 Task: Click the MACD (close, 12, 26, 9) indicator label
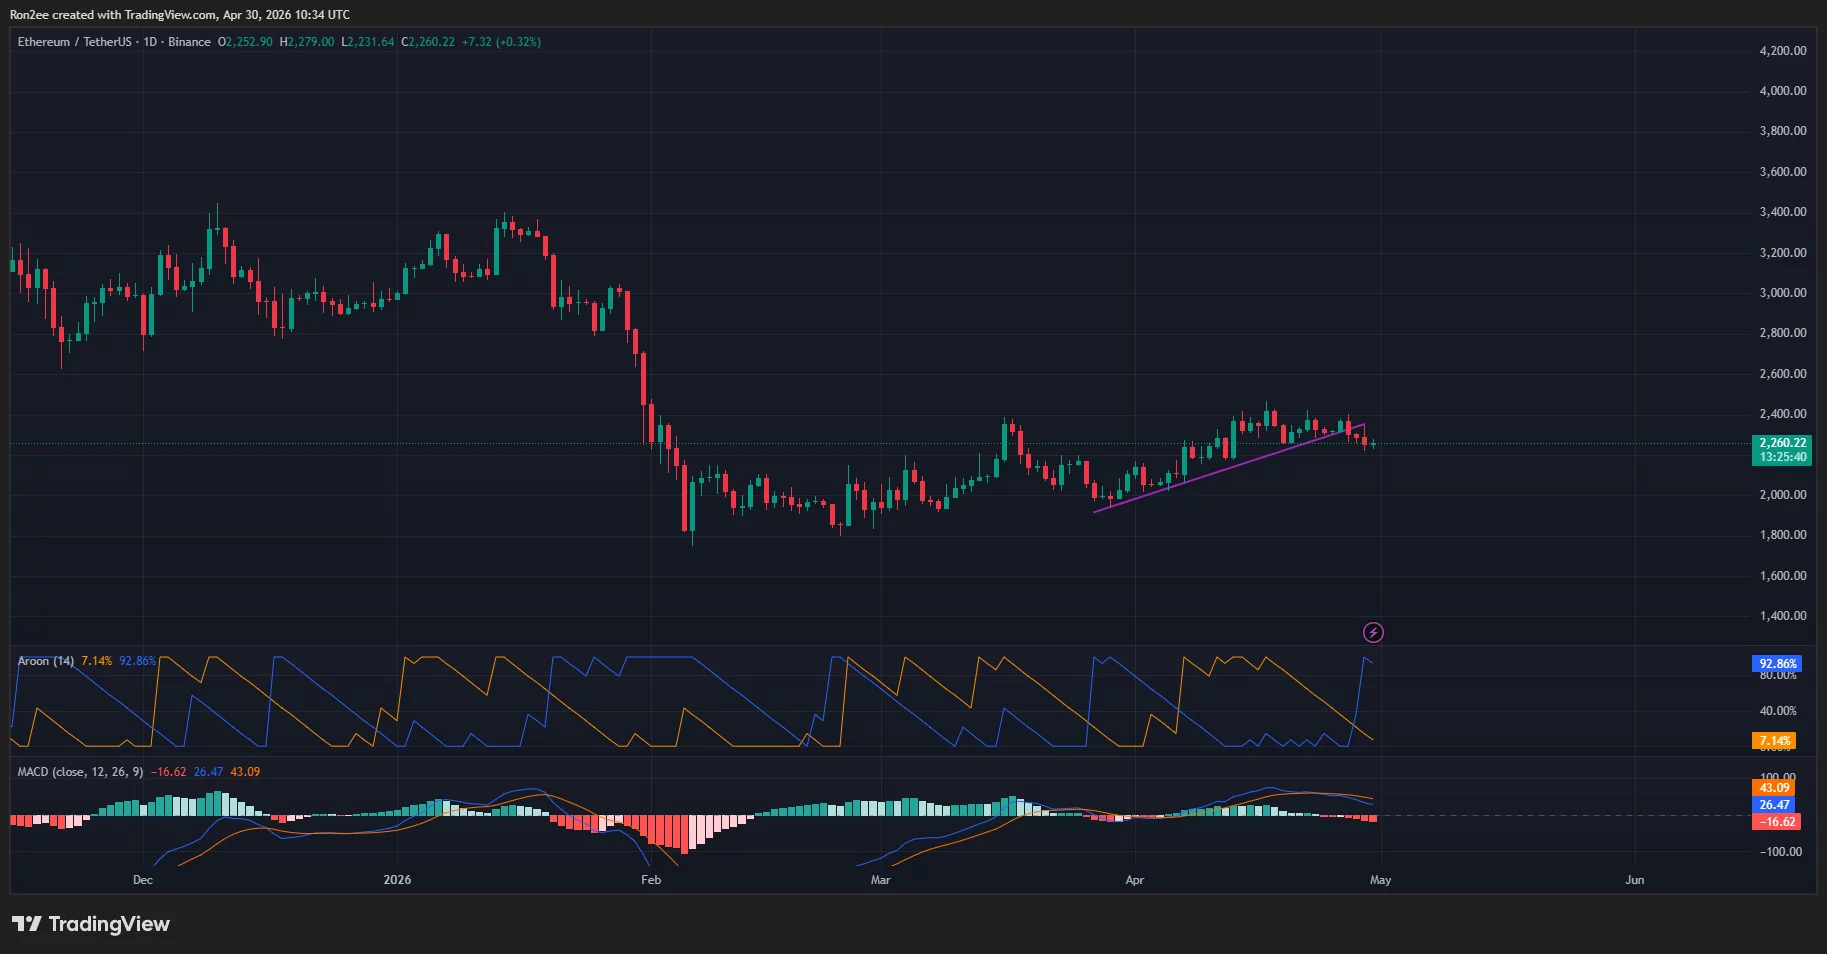(80, 771)
